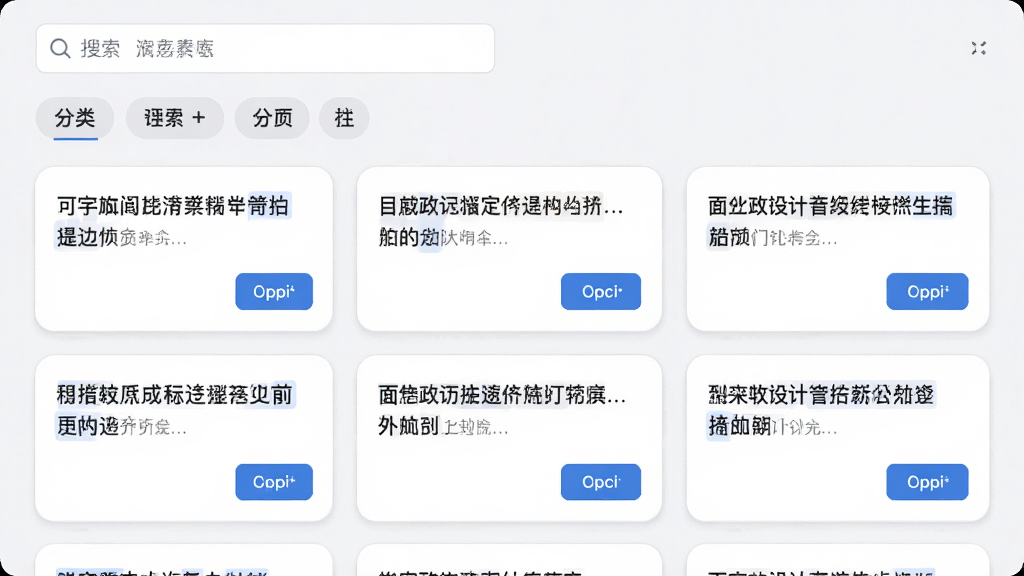
Task: Click the Opci button in the card ending 外舢剖
Action: point(601,482)
